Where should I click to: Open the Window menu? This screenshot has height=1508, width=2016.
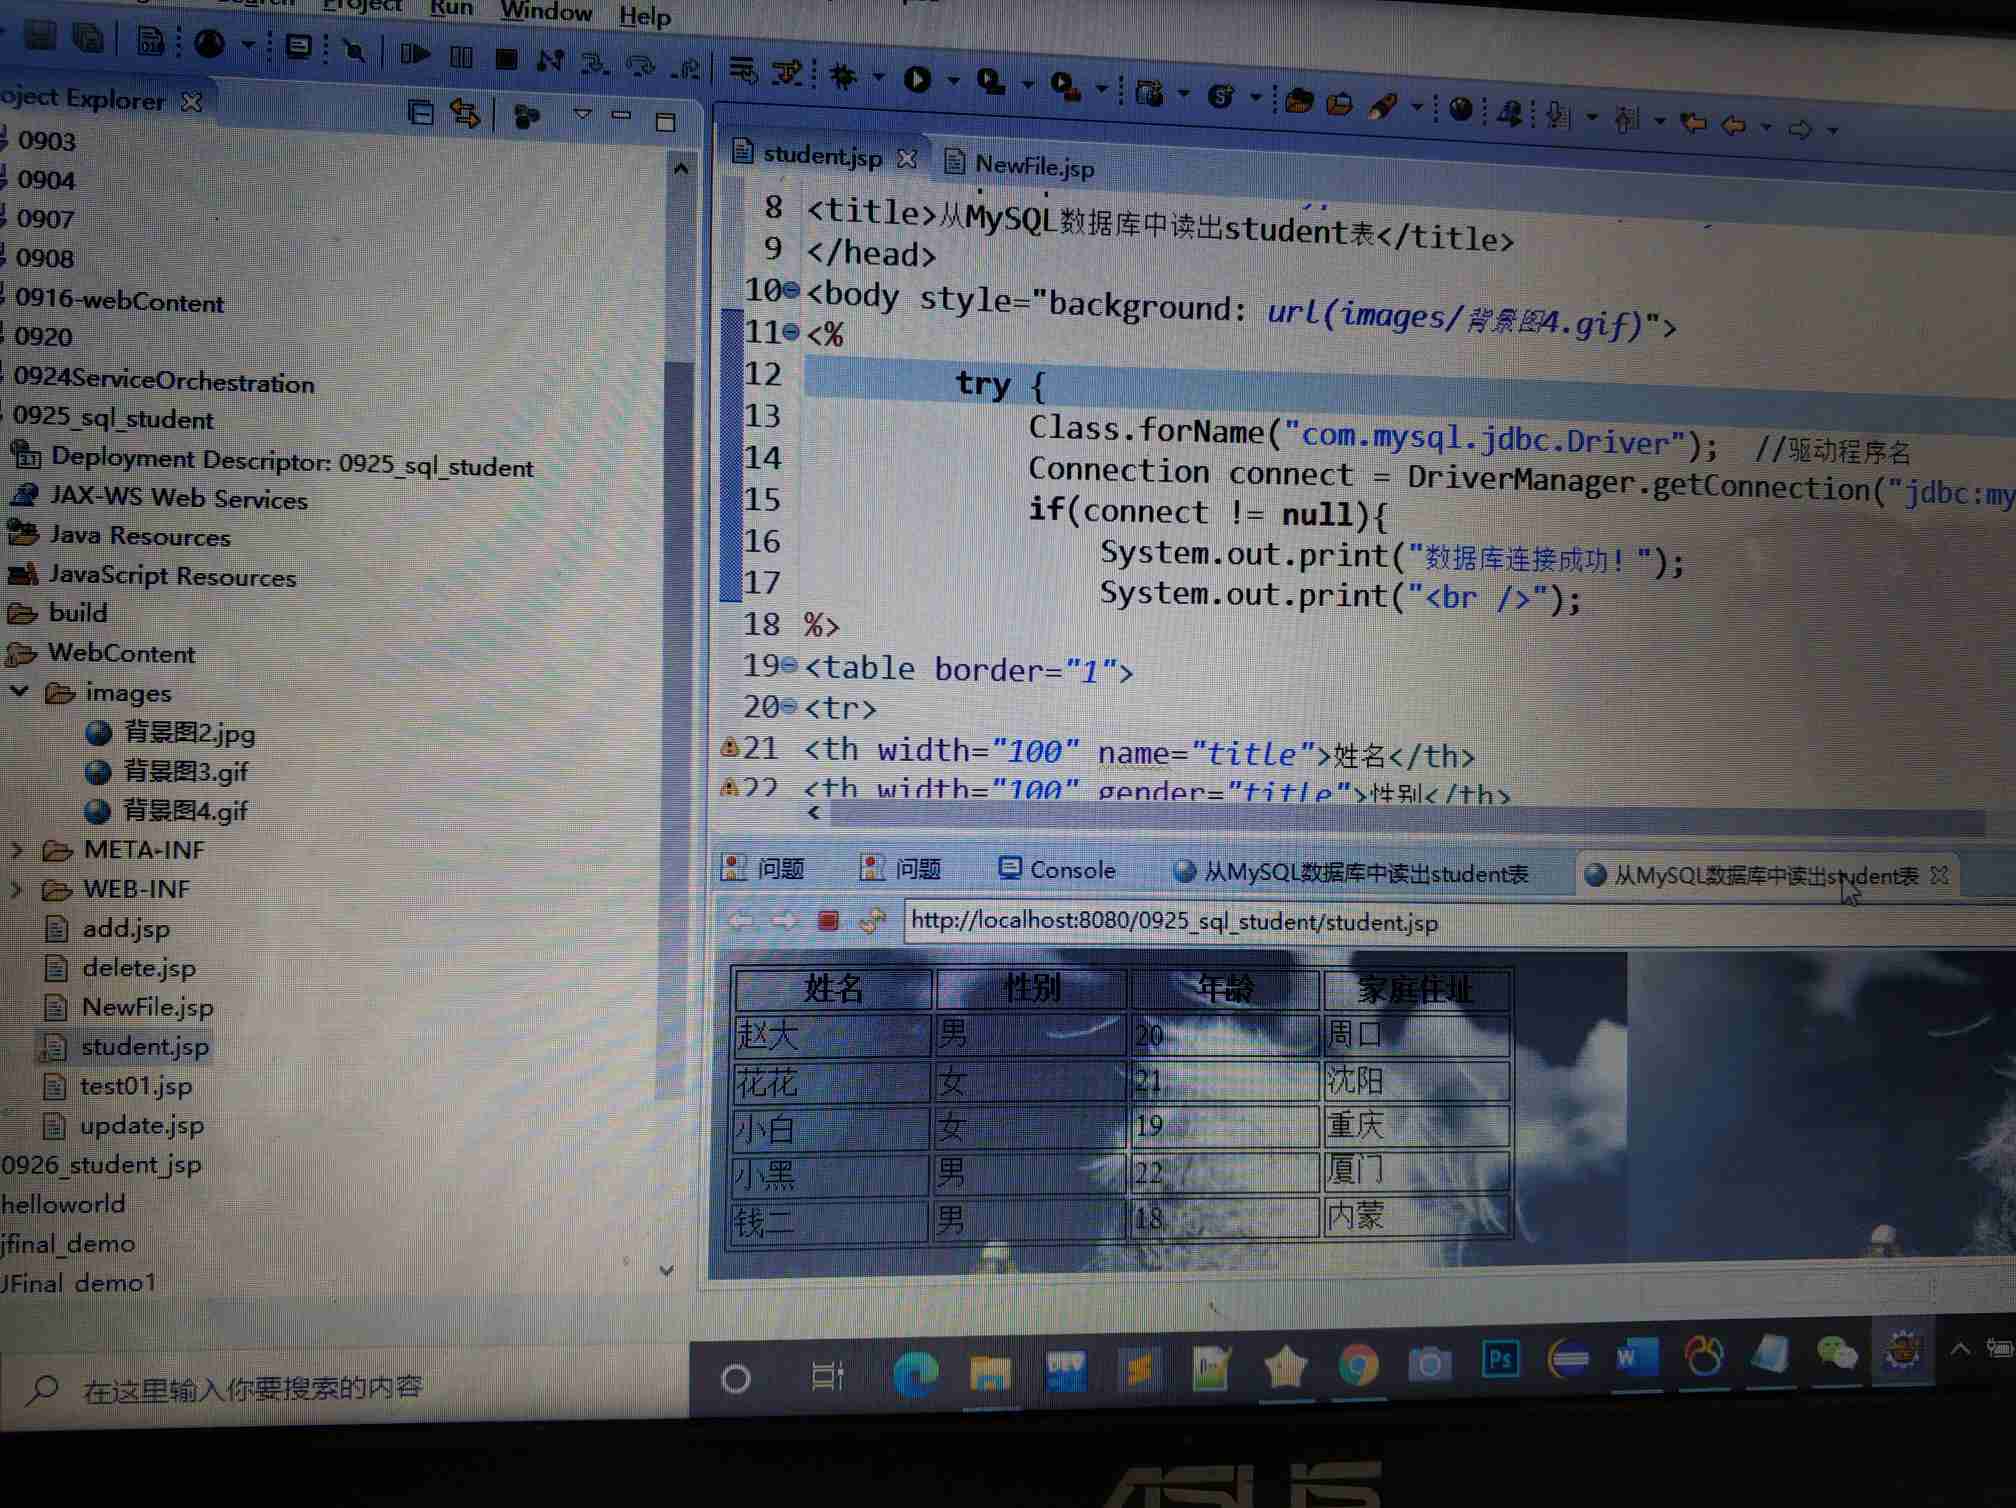point(546,13)
